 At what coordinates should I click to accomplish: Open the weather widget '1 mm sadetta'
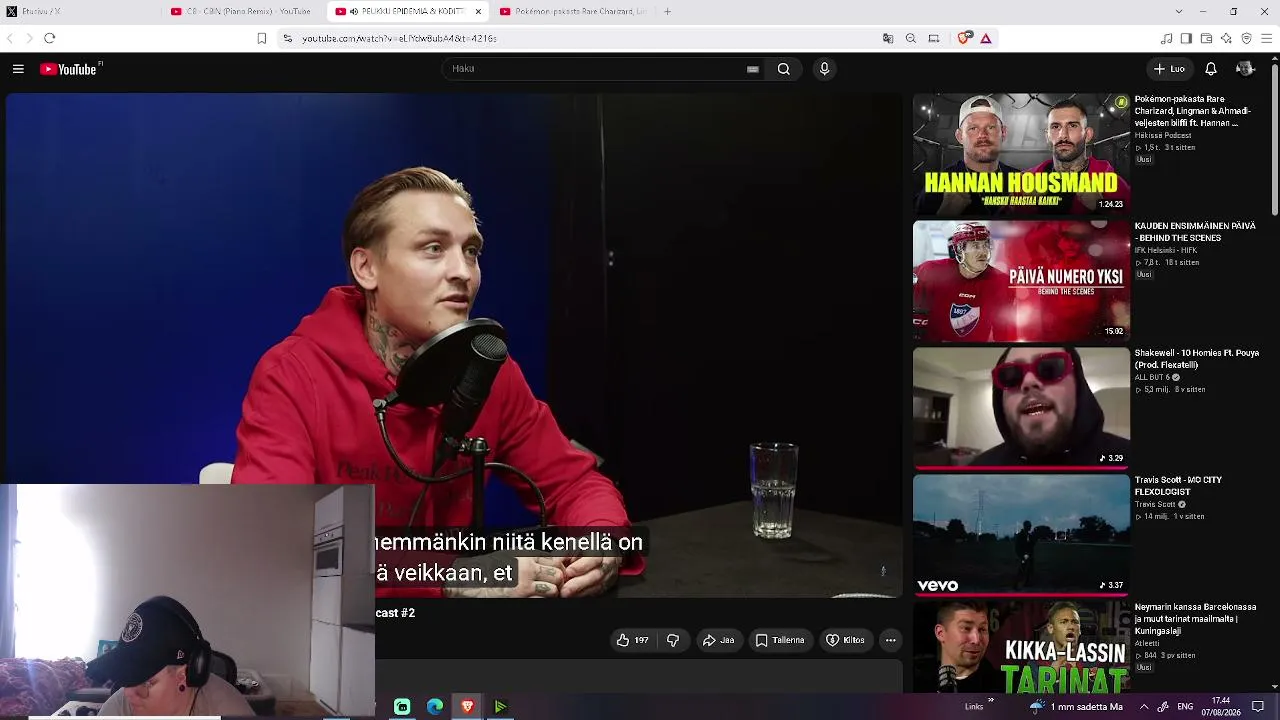pyautogui.click(x=1076, y=707)
